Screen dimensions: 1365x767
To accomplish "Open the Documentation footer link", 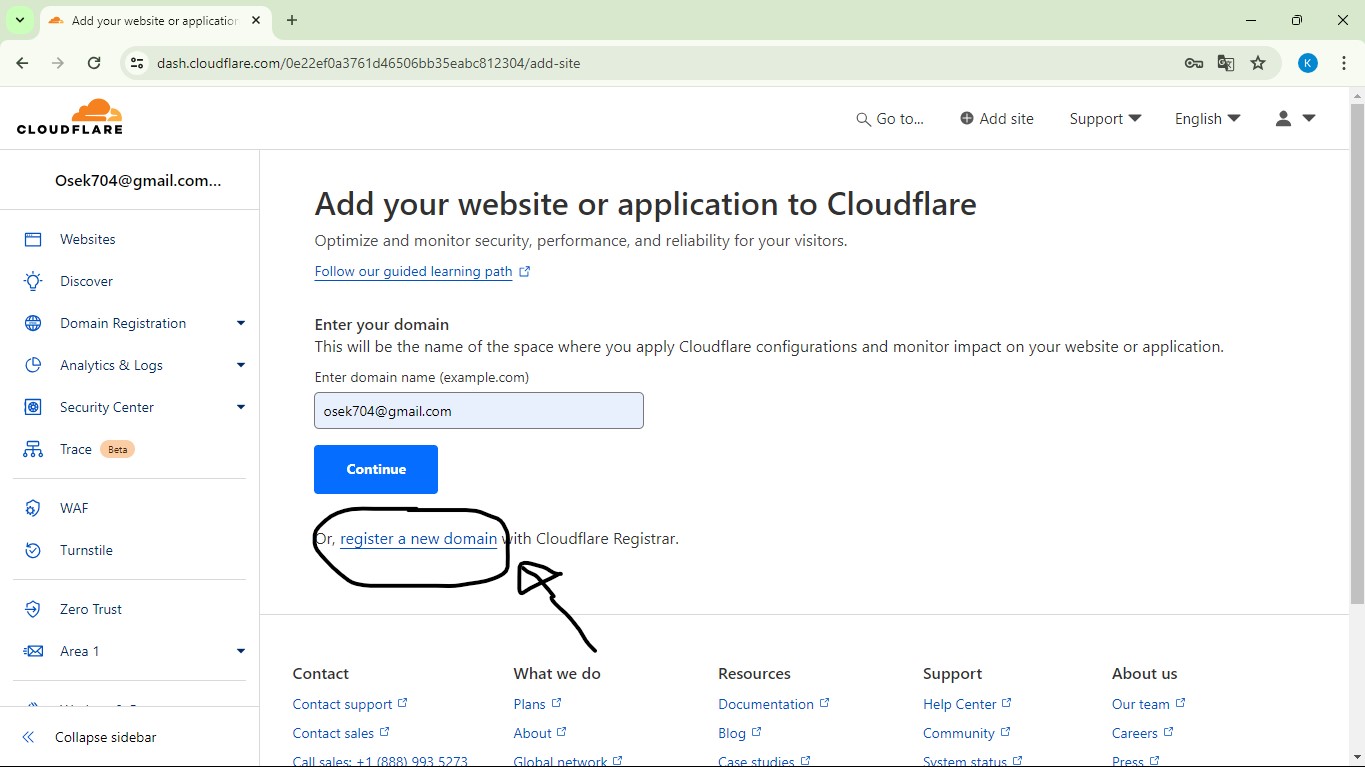I will coord(774,704).
